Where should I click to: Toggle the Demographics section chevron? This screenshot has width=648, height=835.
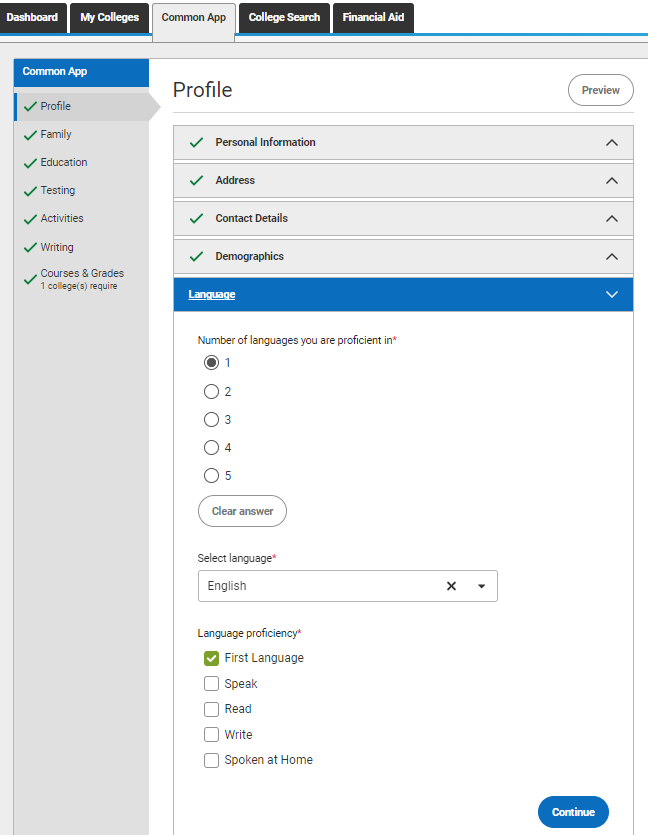coord(612,257)
